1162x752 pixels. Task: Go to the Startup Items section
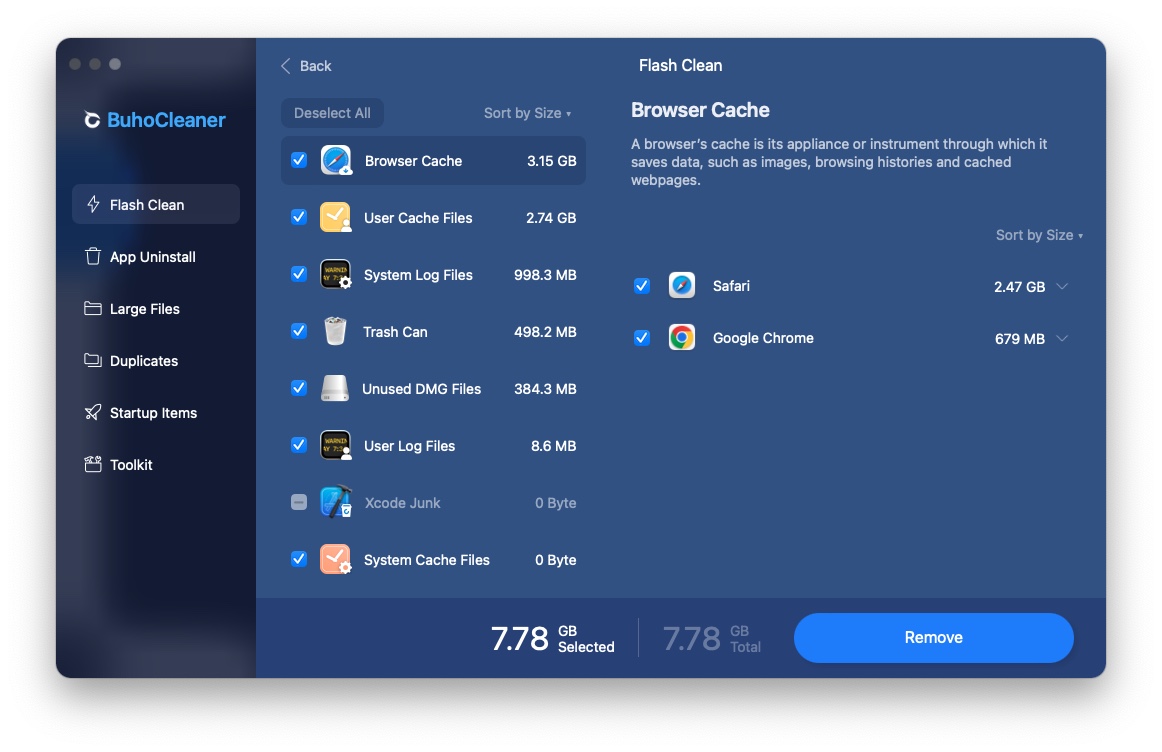pos(156,412)
